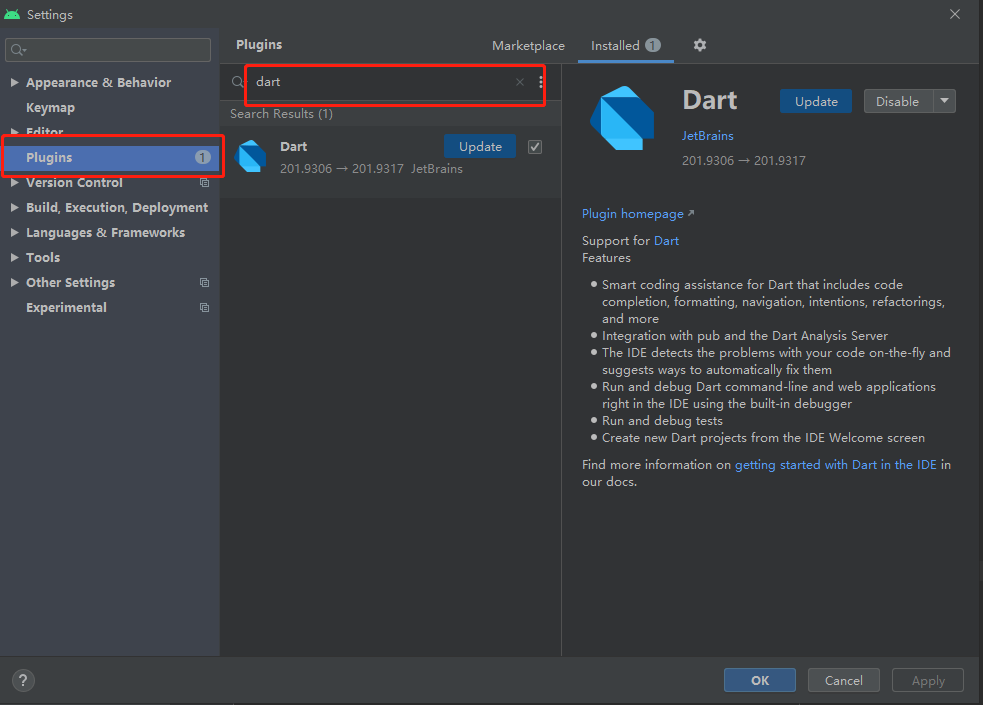Click the Android Studio logo in title bar
983x705 pixels.
(12, 14)
